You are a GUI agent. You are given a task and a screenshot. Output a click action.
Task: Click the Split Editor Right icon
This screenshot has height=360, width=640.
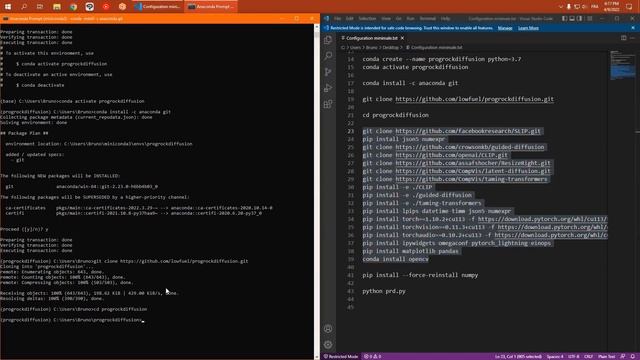(x=624, y=38)
